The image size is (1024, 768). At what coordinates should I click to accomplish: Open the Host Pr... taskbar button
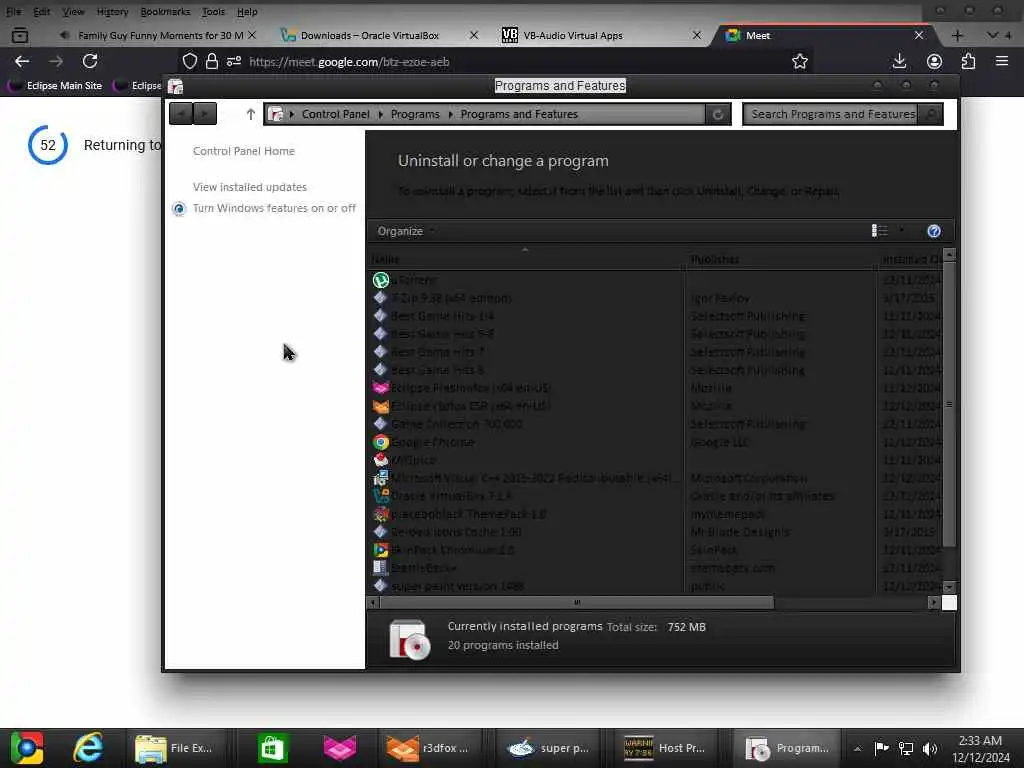click(x=664, y=748)
